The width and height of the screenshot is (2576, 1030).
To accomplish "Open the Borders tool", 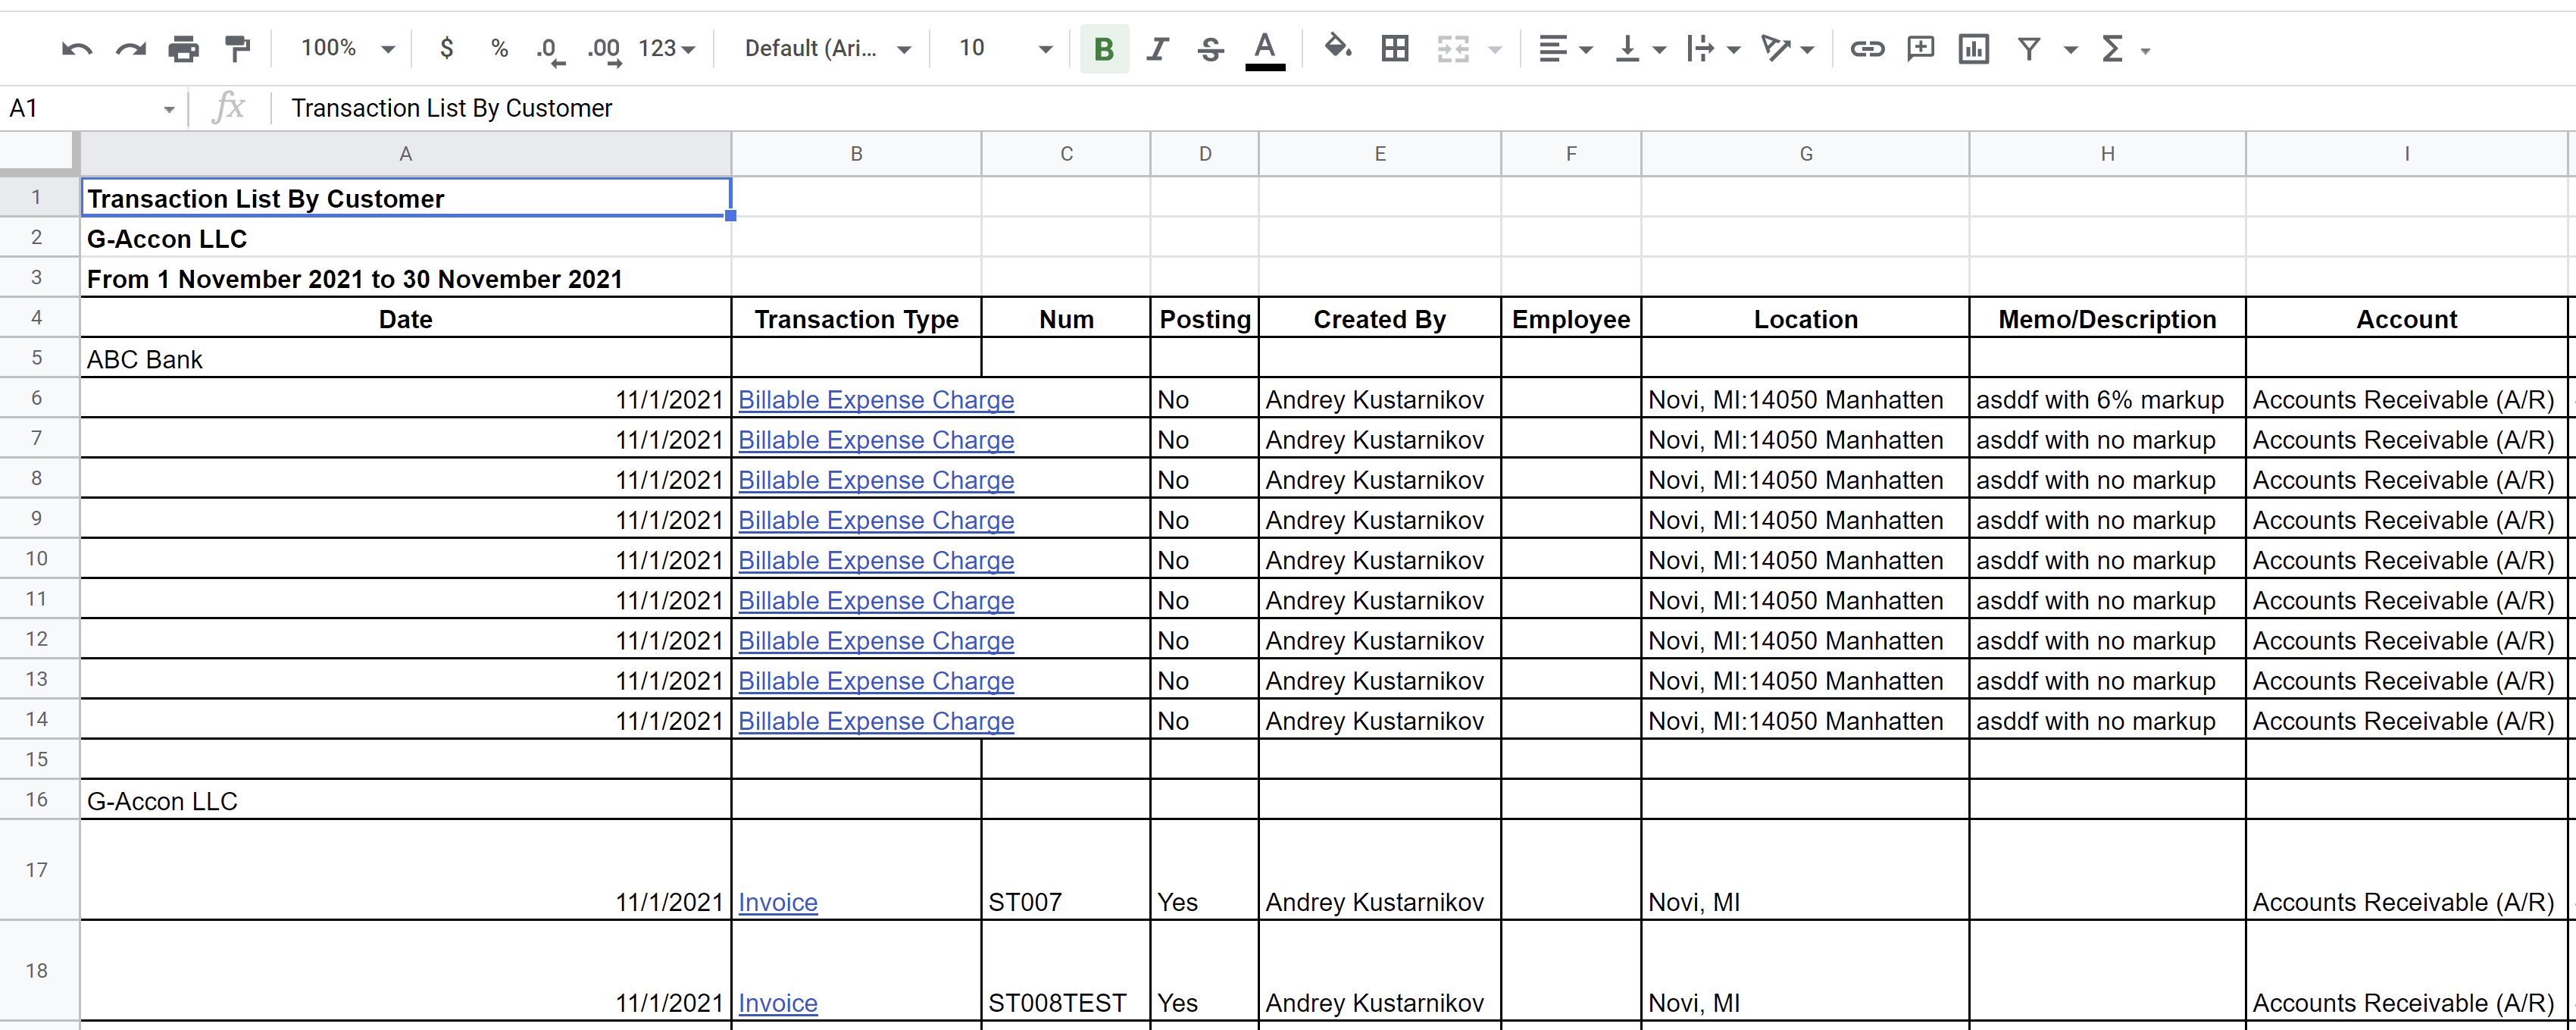I will (x=1395, y=48).
